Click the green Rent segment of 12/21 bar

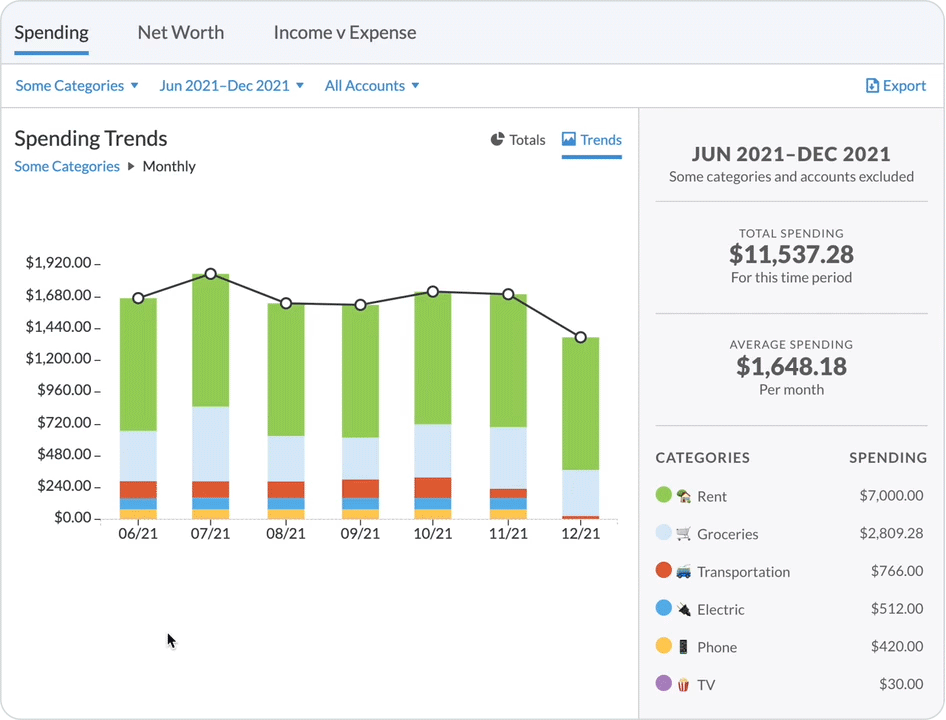pyautogui.click(x=580, y=404)
